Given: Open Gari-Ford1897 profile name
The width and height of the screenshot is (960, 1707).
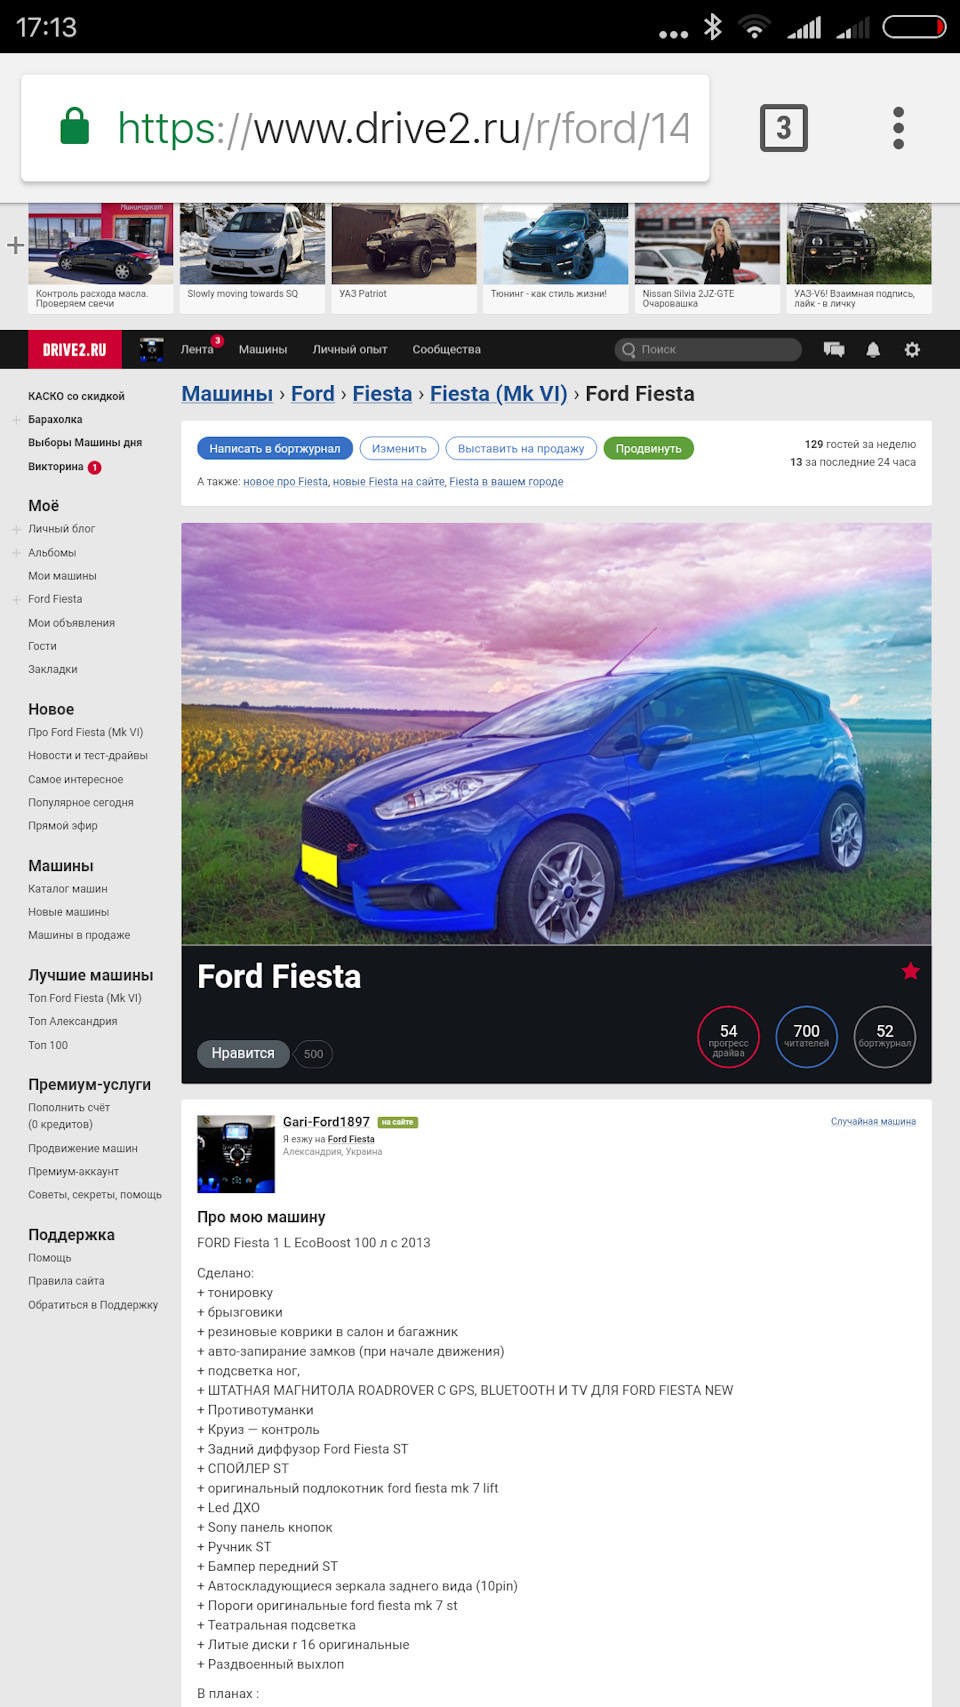Looking at the screenshot, I should point(326,1122).
